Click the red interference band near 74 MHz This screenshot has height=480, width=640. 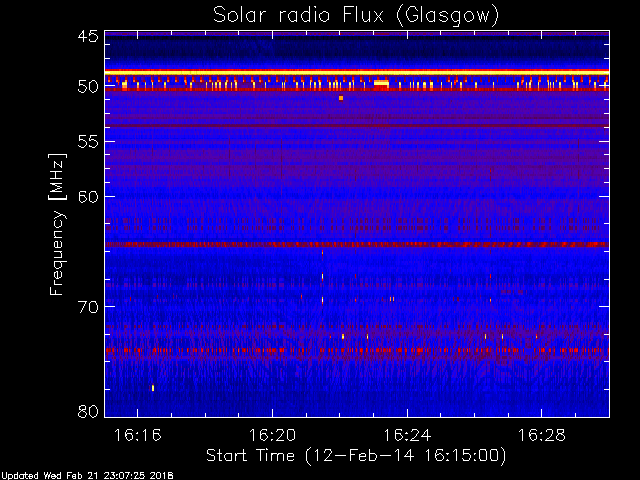coord(357,350)
